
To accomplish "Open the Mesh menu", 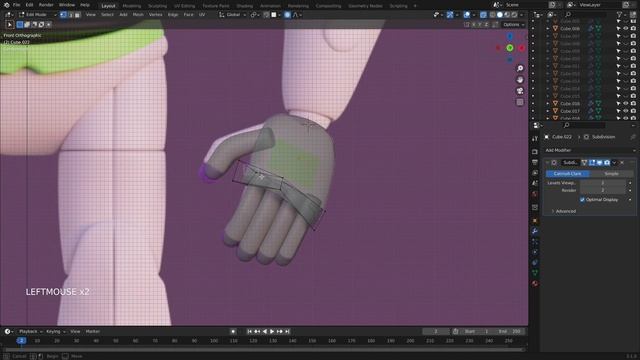I will click(138, 15).
